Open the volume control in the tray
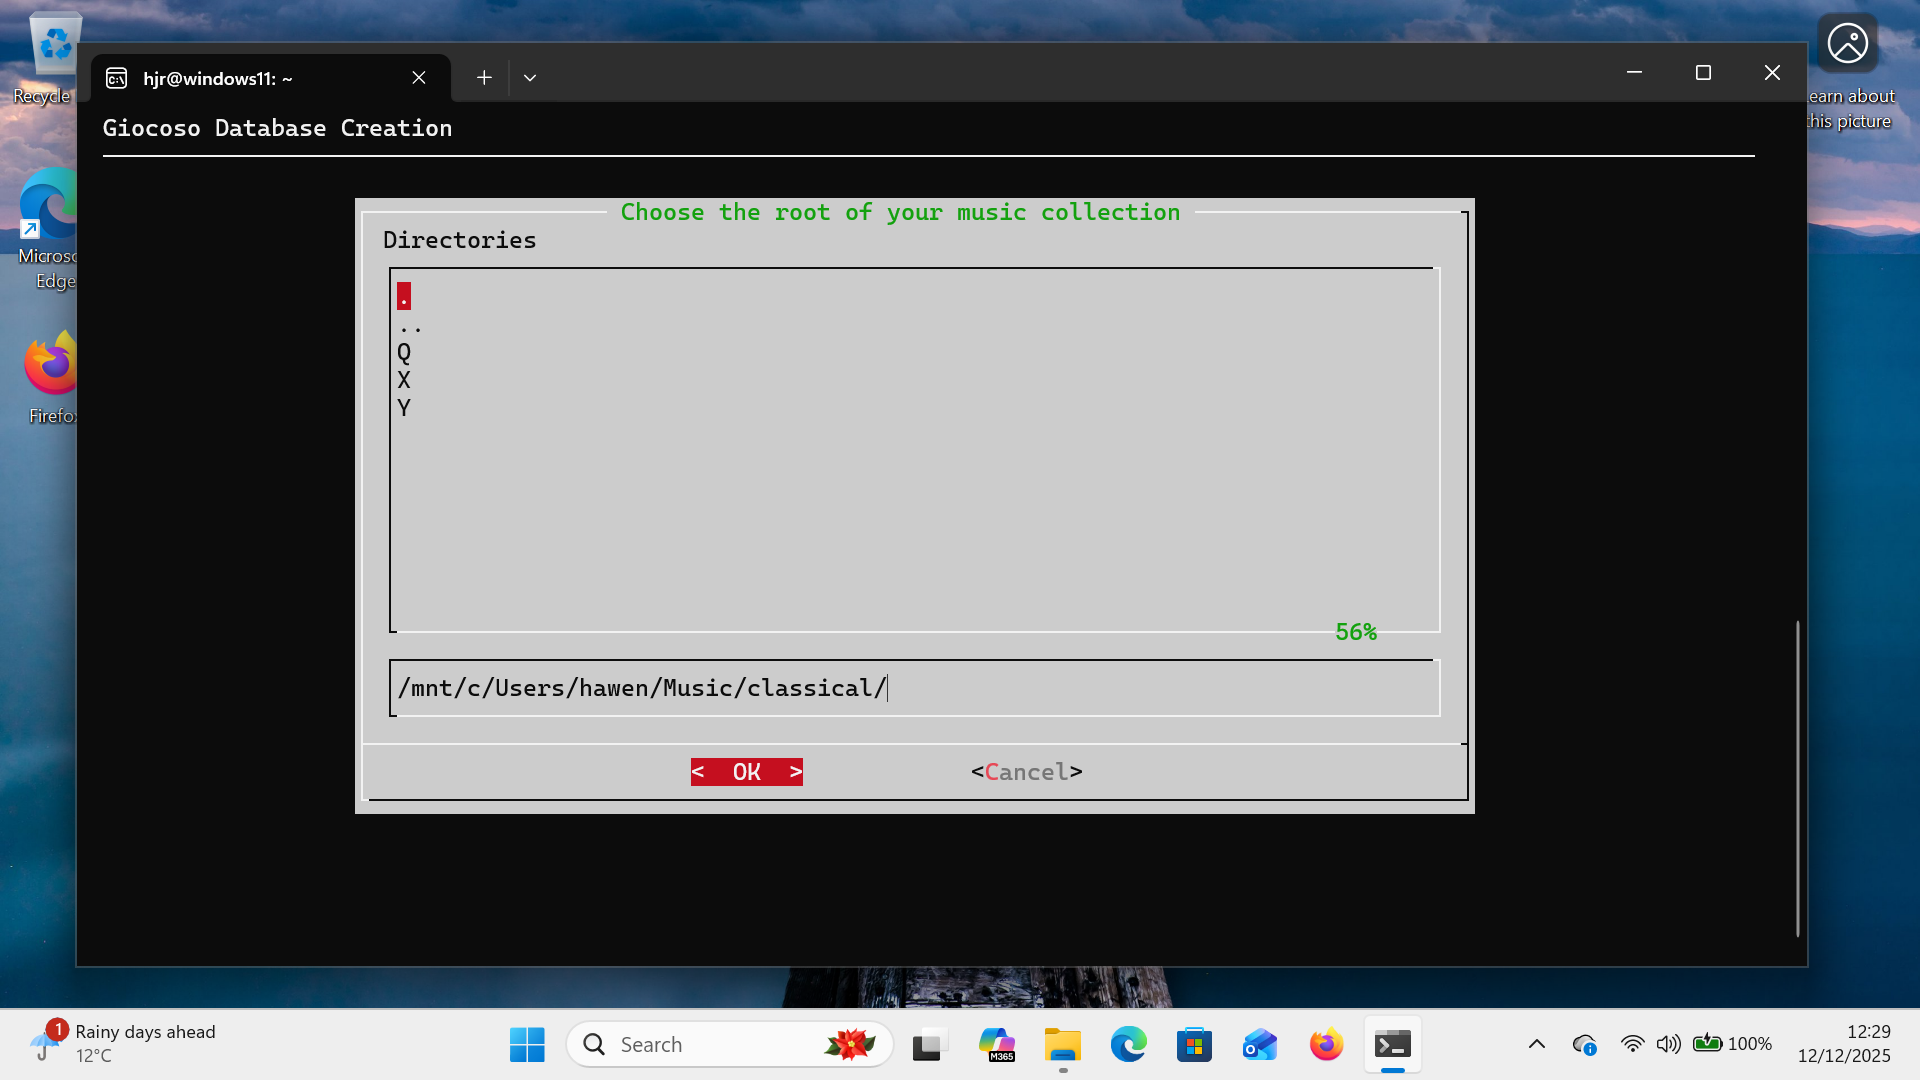 click(1668, 1043)
